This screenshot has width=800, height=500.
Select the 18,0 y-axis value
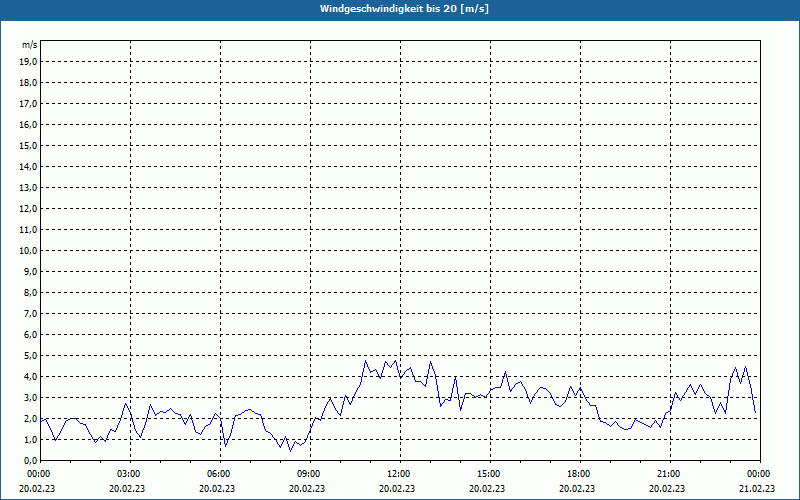(x=28, y=83)
